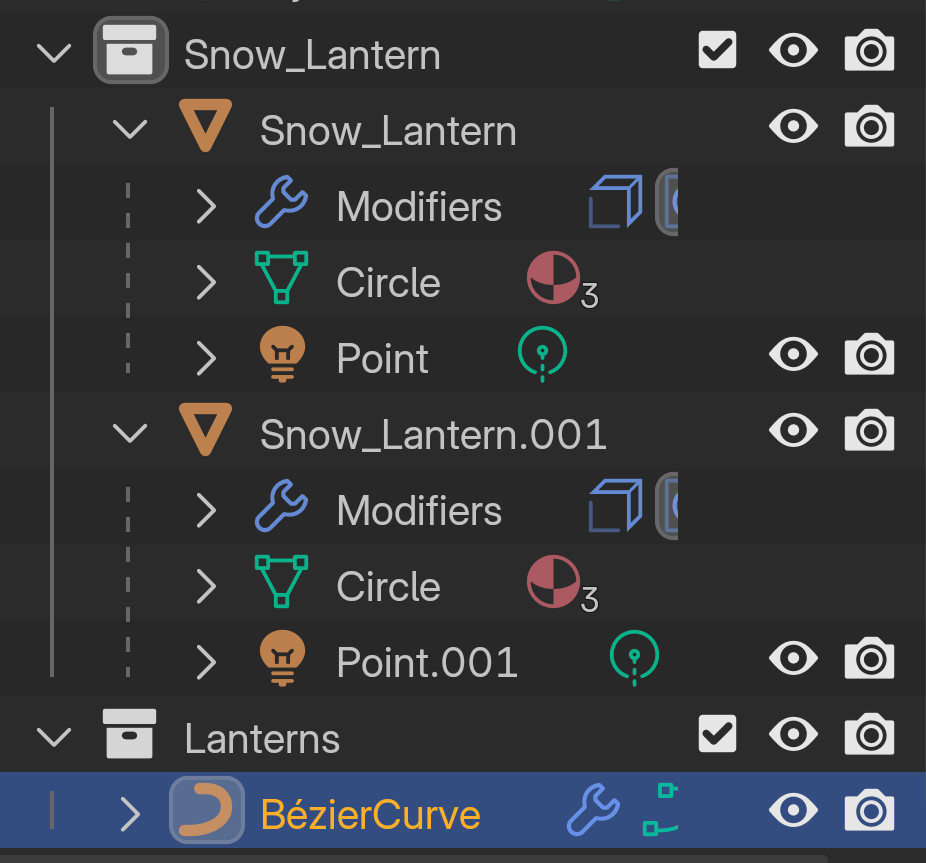Click the BézierCurve name label
The height and width of the screenshot is (863, 926).
[370, 814]
